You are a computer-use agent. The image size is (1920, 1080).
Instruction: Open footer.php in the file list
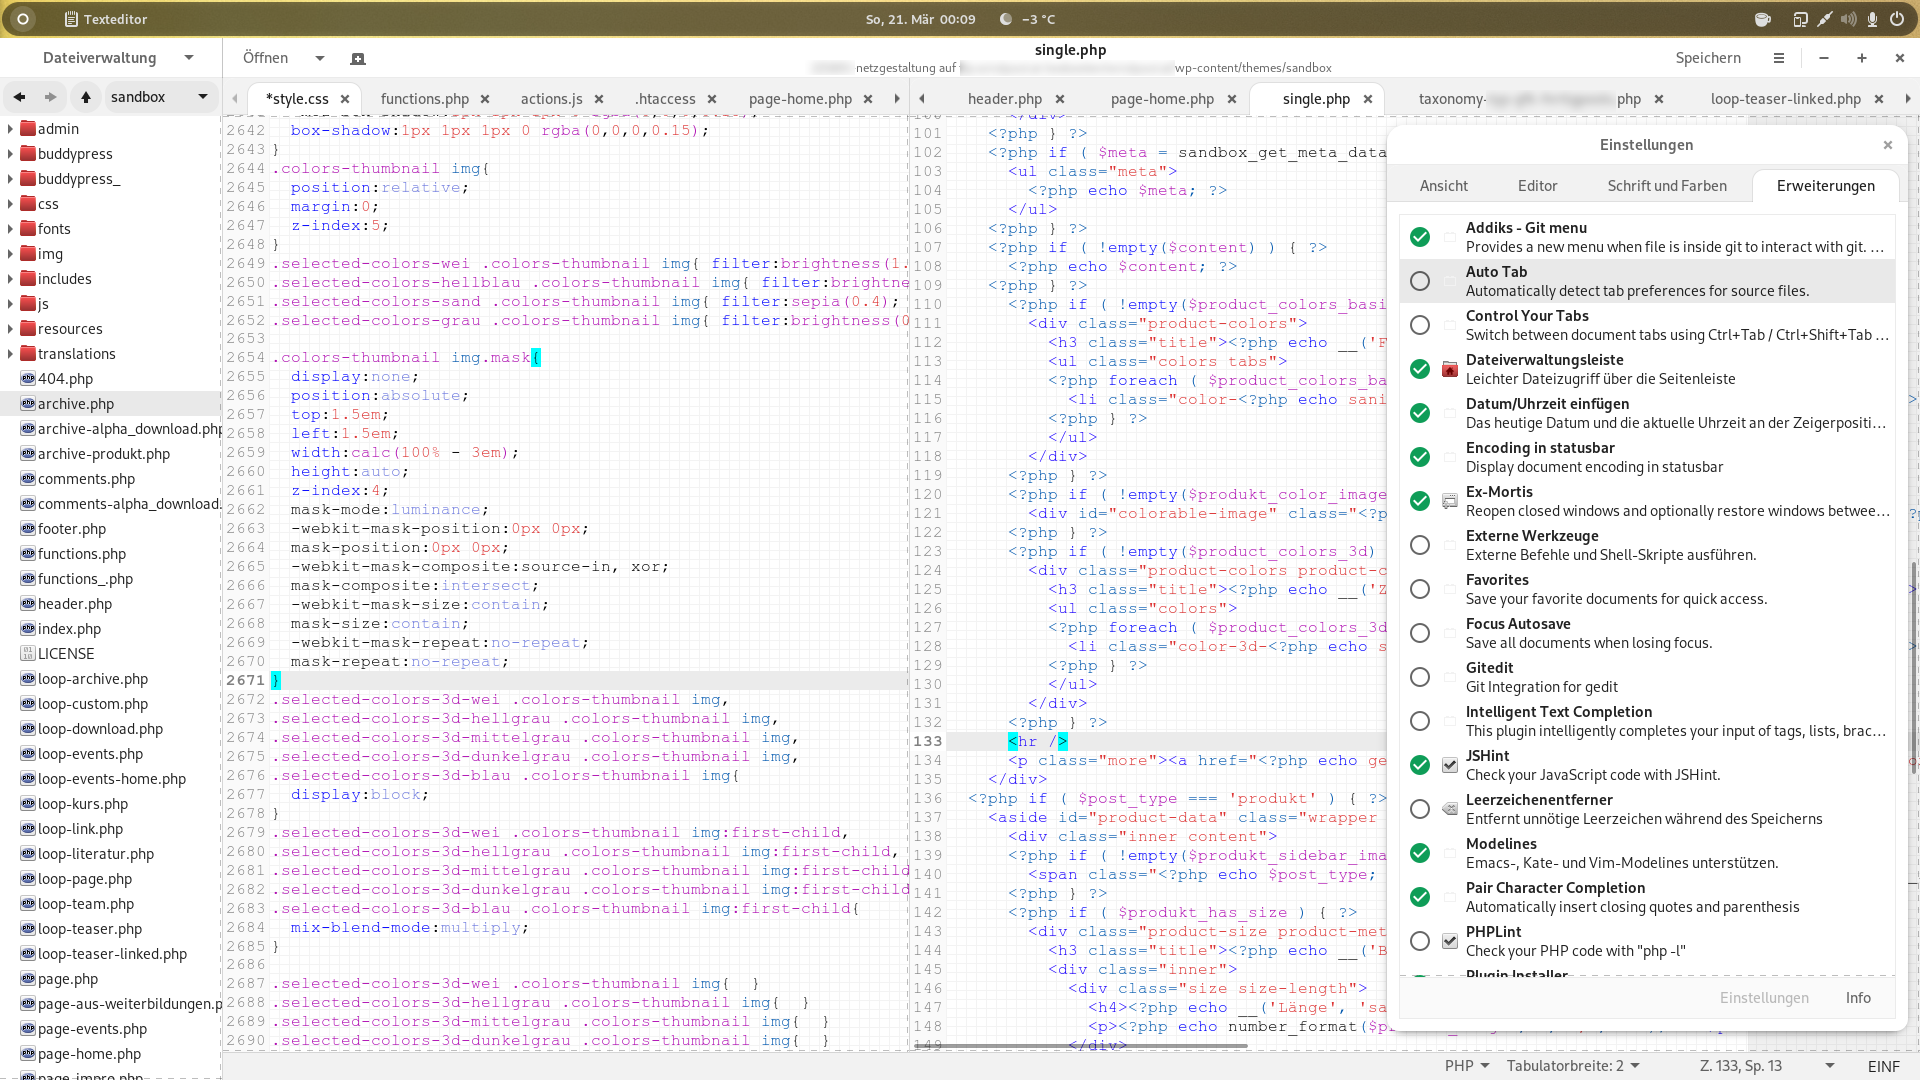click(x=71, y=529)
